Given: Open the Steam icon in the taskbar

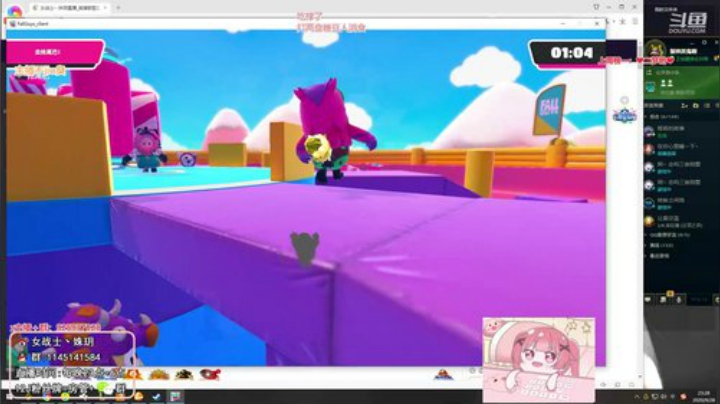Looking at the screenshot, I should 156,397.
